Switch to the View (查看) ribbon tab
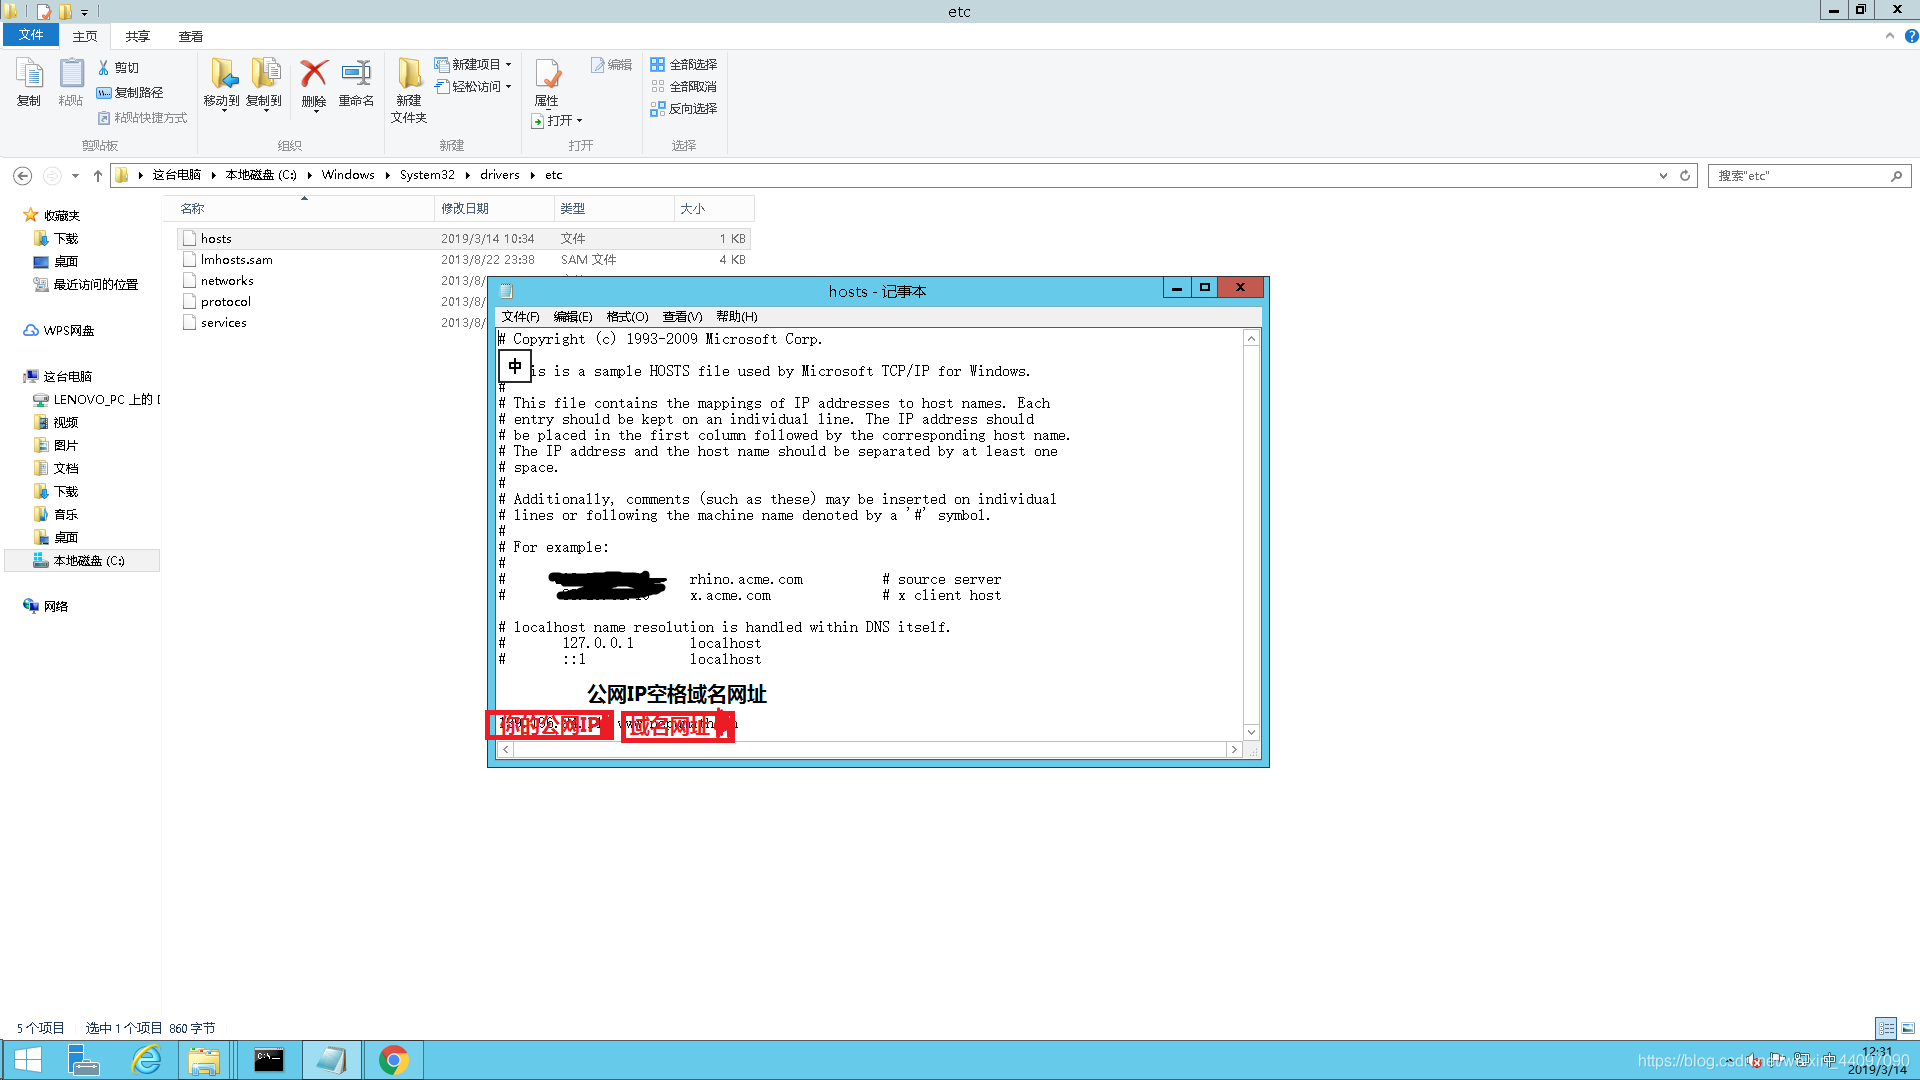 click(190, 36)
